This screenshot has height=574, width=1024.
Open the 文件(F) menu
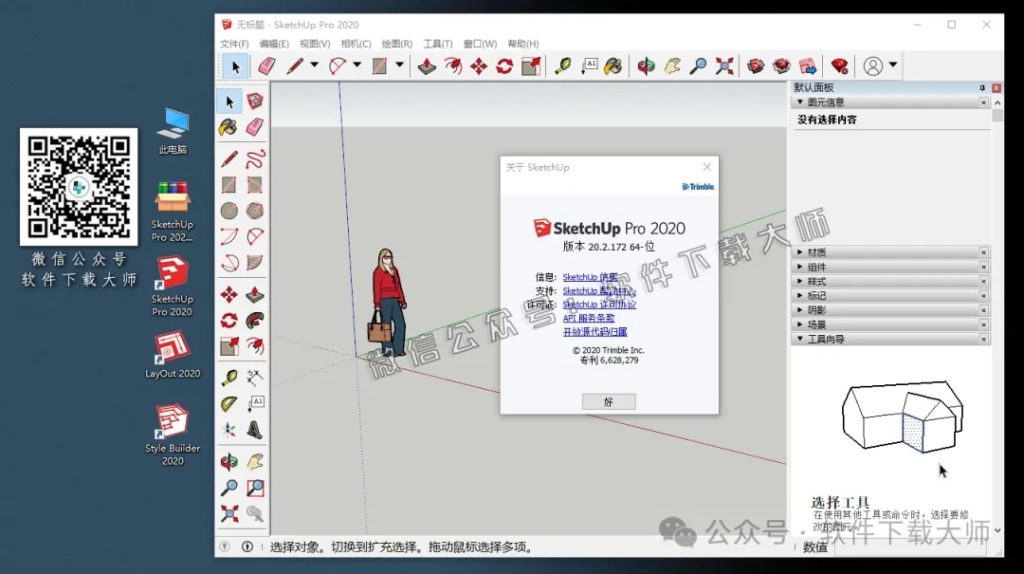(234, 44)
